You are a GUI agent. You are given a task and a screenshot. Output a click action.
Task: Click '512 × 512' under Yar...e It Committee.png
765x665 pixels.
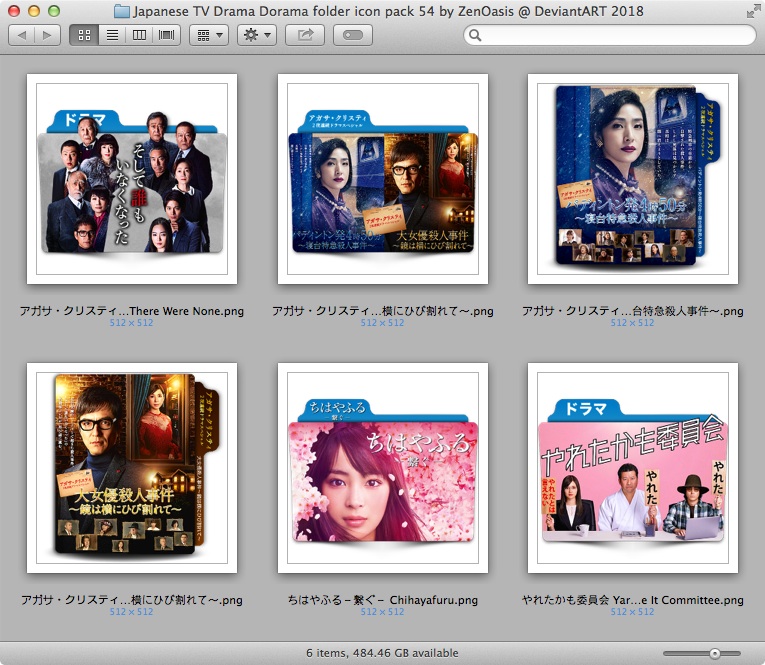click(633, 612)
